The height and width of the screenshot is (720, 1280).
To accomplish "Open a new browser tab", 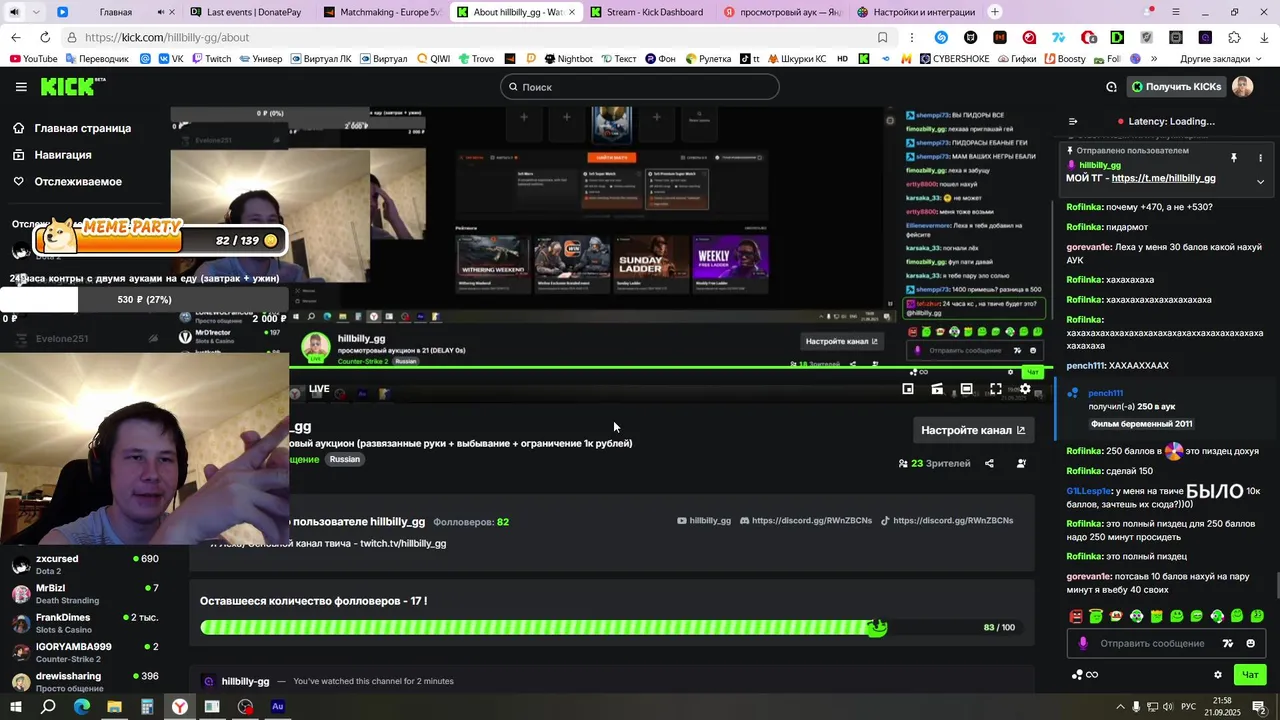I will [x=995, y=12].
